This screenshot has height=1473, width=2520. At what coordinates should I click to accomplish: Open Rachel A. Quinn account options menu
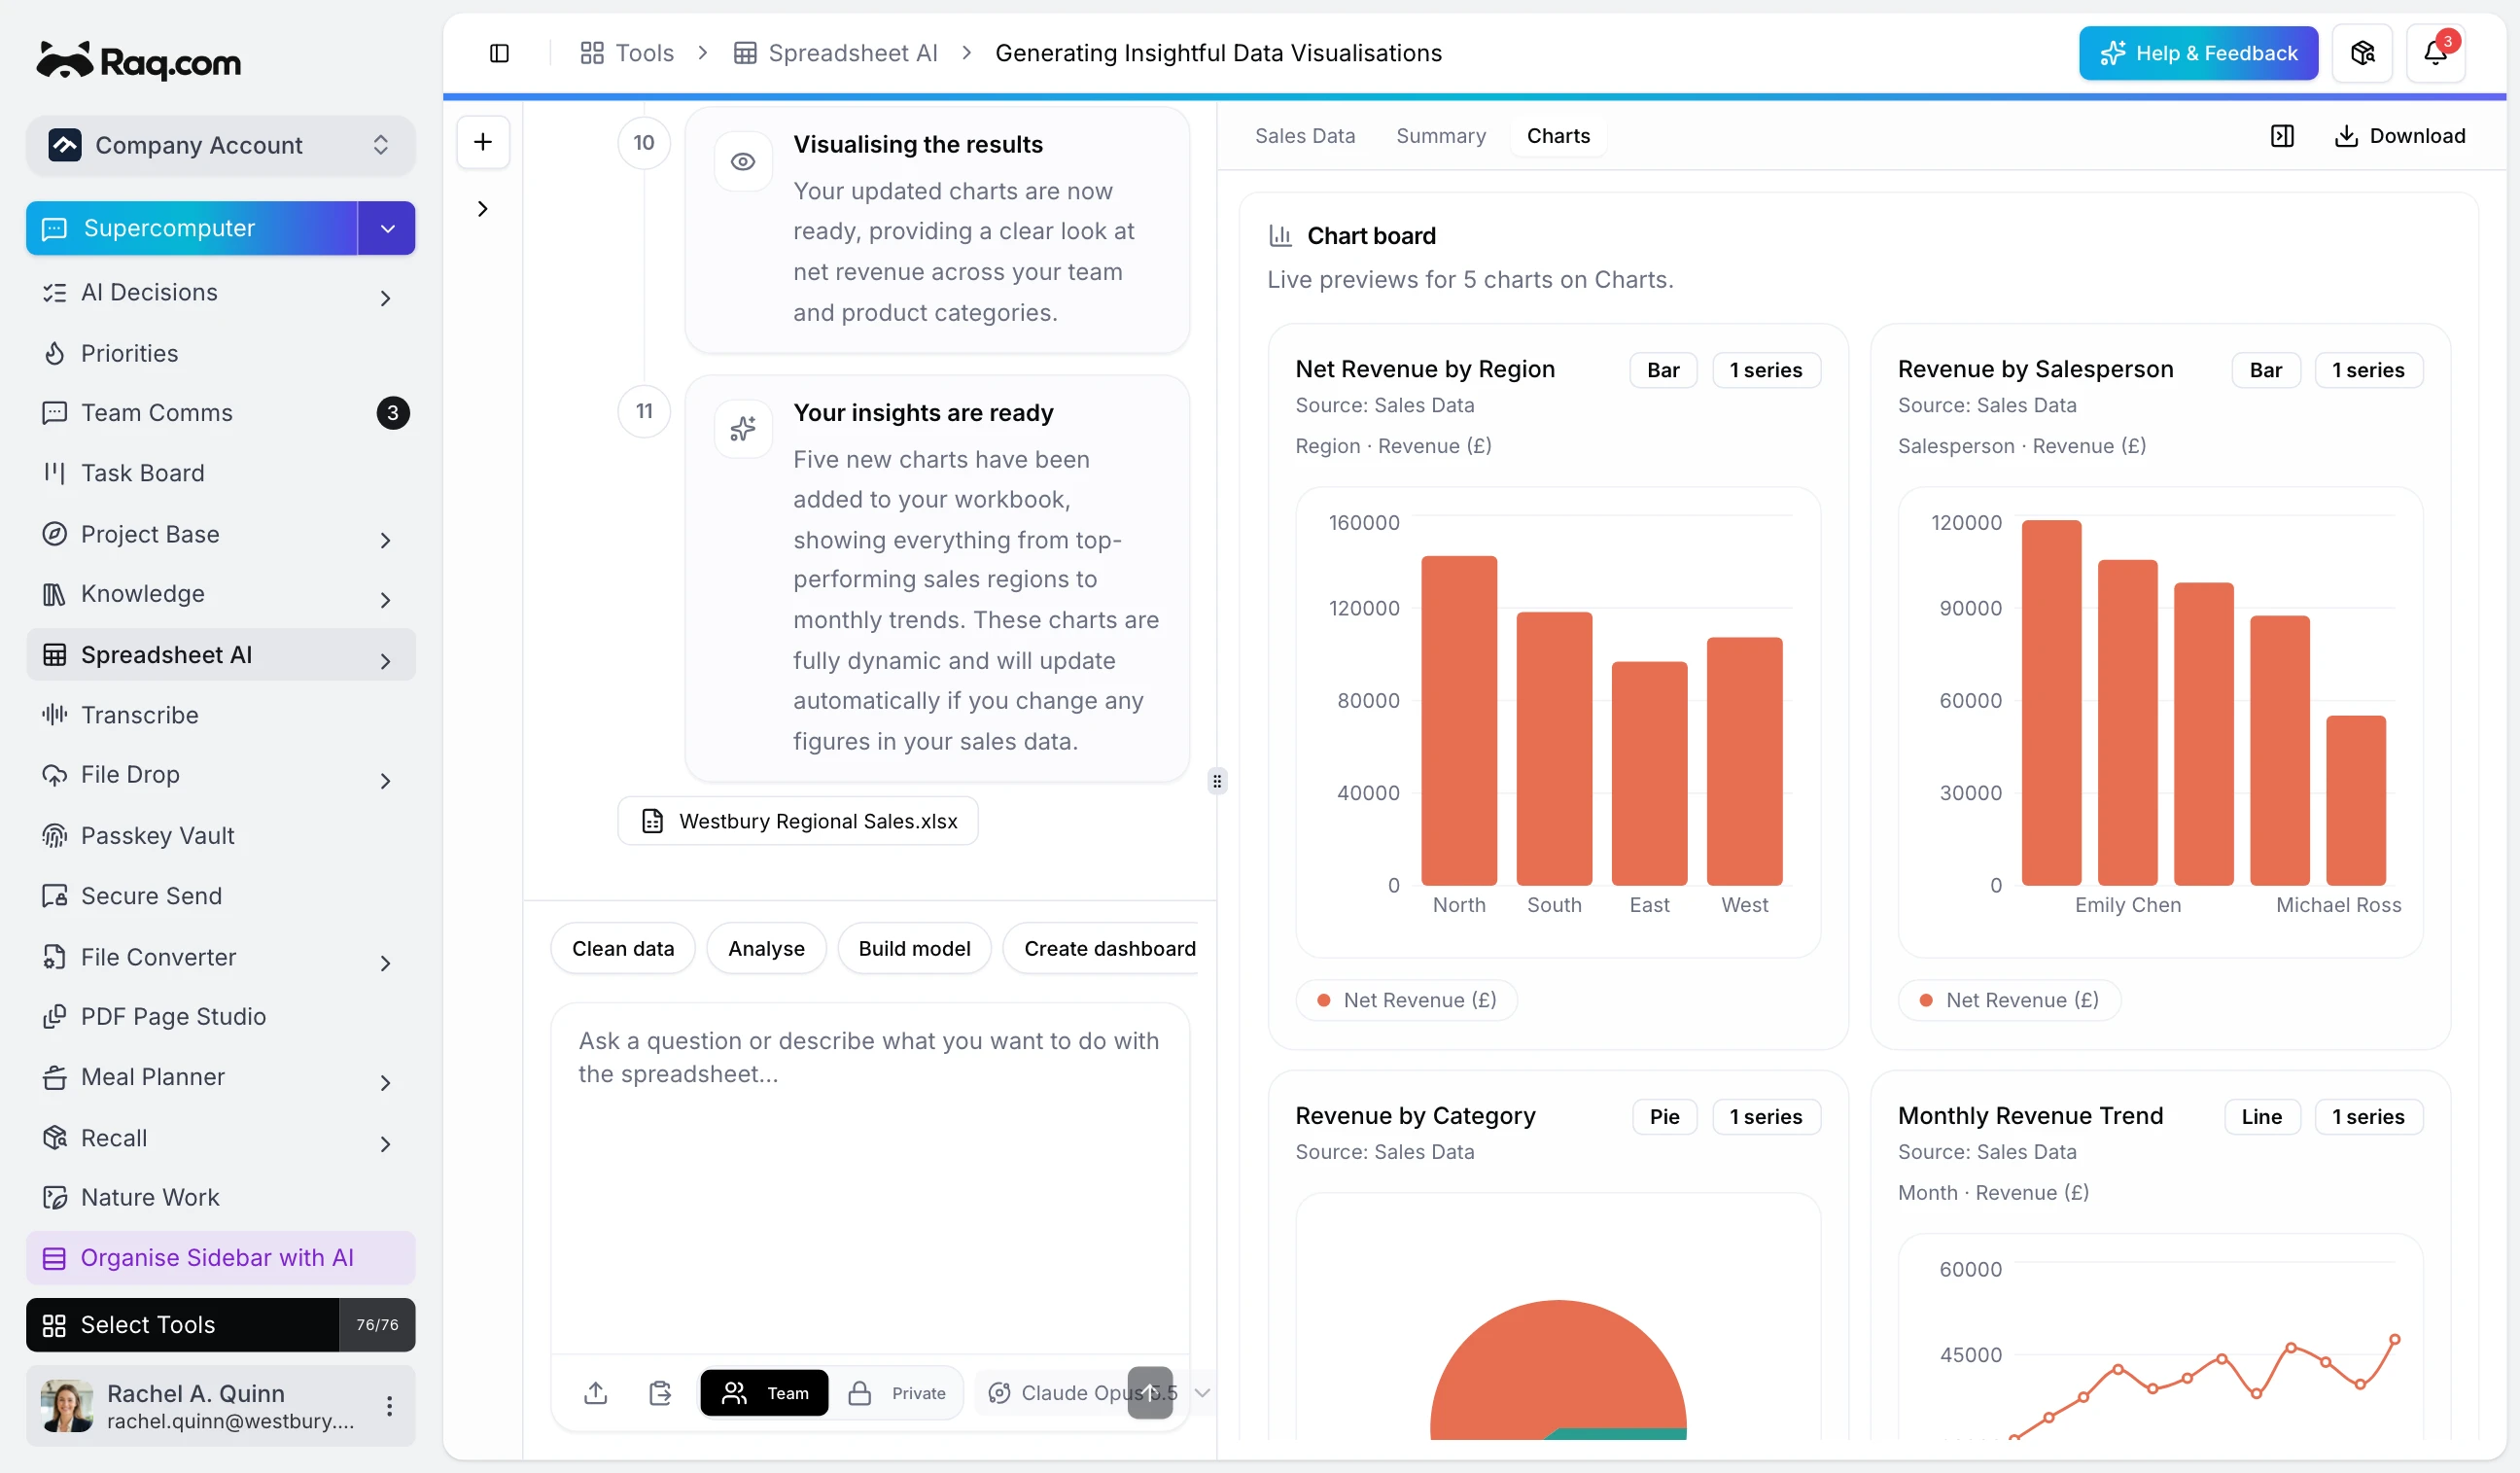pos(389,1406)
